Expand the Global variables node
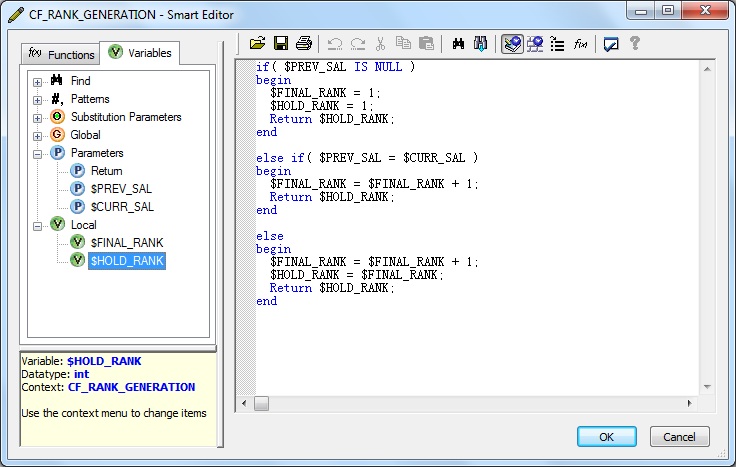The width and height of the screenshot is (736, 467). 38,136
